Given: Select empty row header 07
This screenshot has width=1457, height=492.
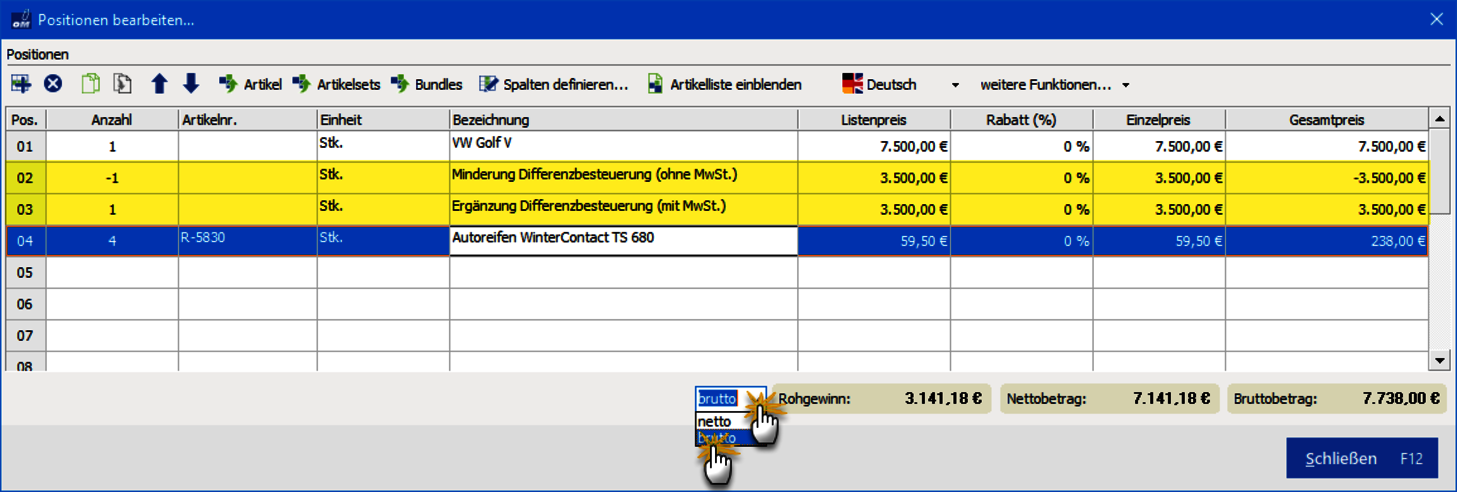Looking at the screenshot, I should 25,335.
